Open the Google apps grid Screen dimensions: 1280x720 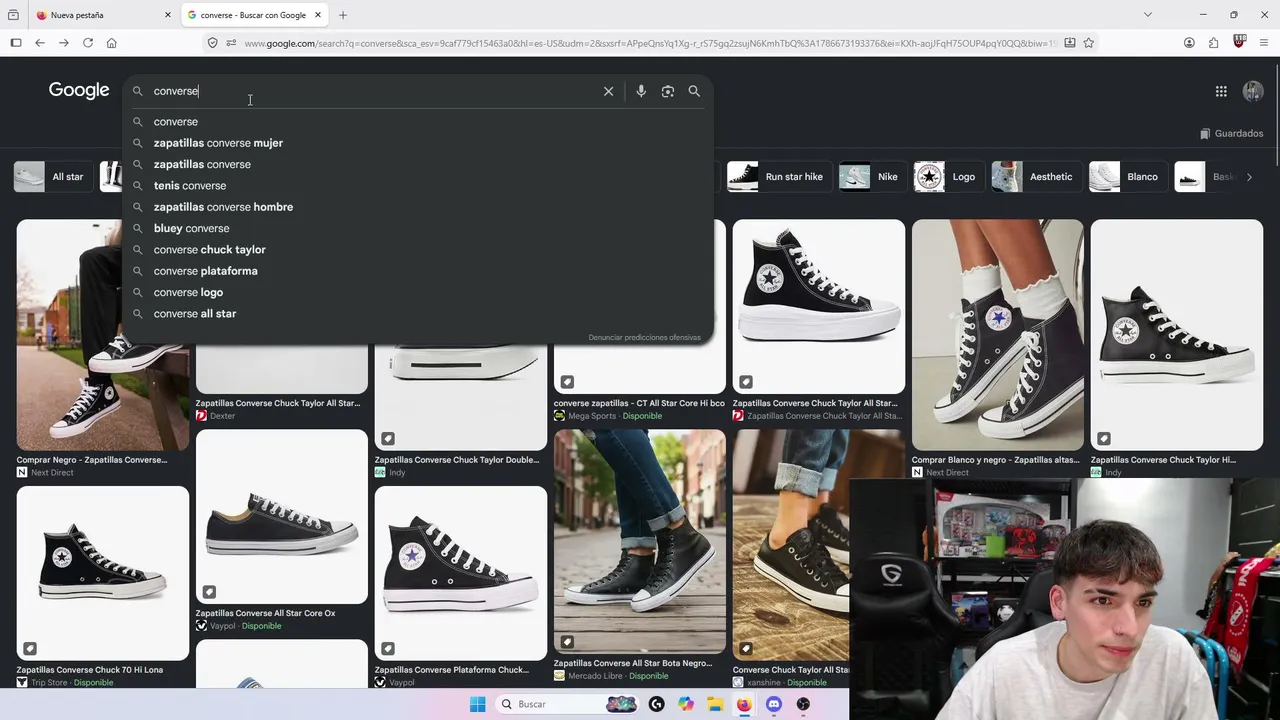(x=1221, y=91)
